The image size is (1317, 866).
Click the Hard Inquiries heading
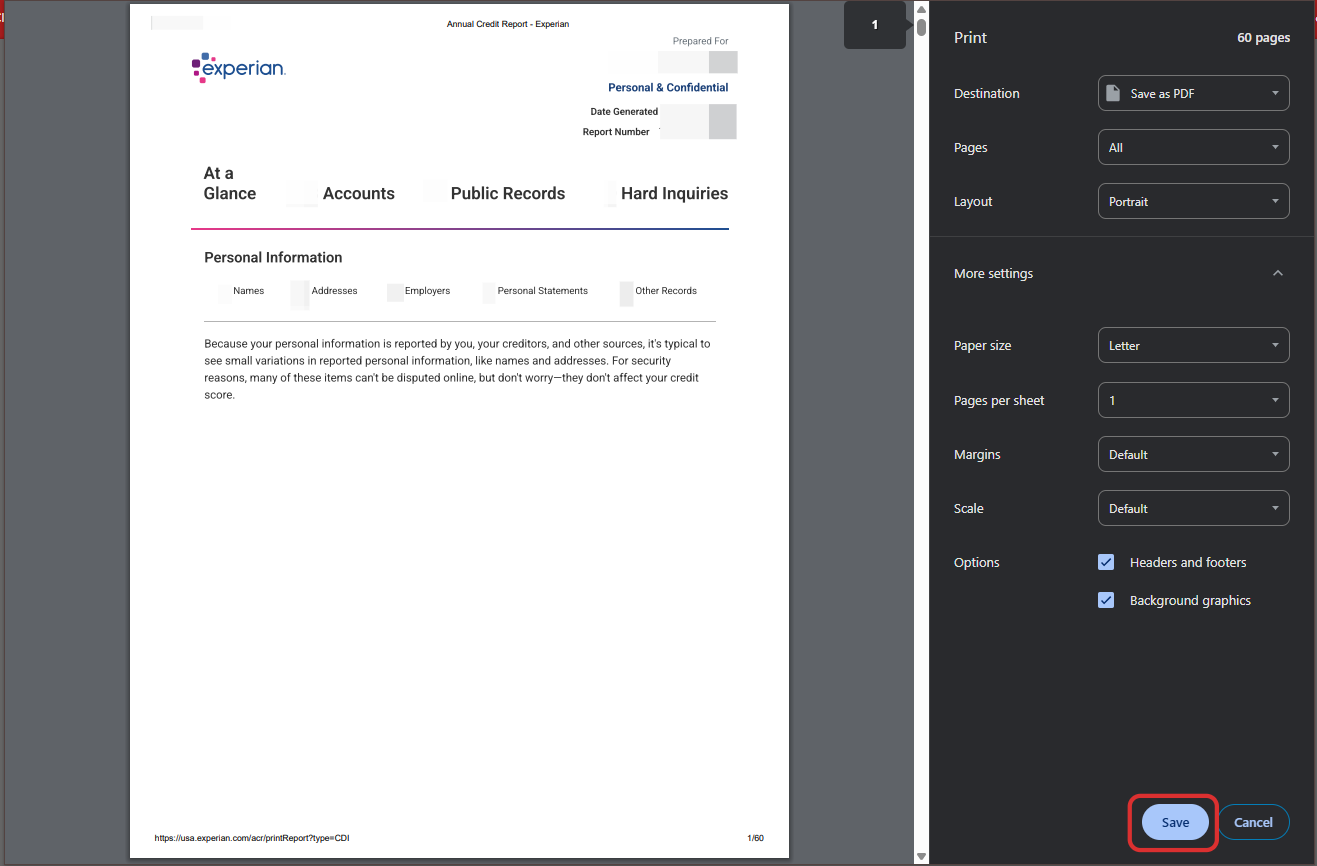tap(675, 194)
